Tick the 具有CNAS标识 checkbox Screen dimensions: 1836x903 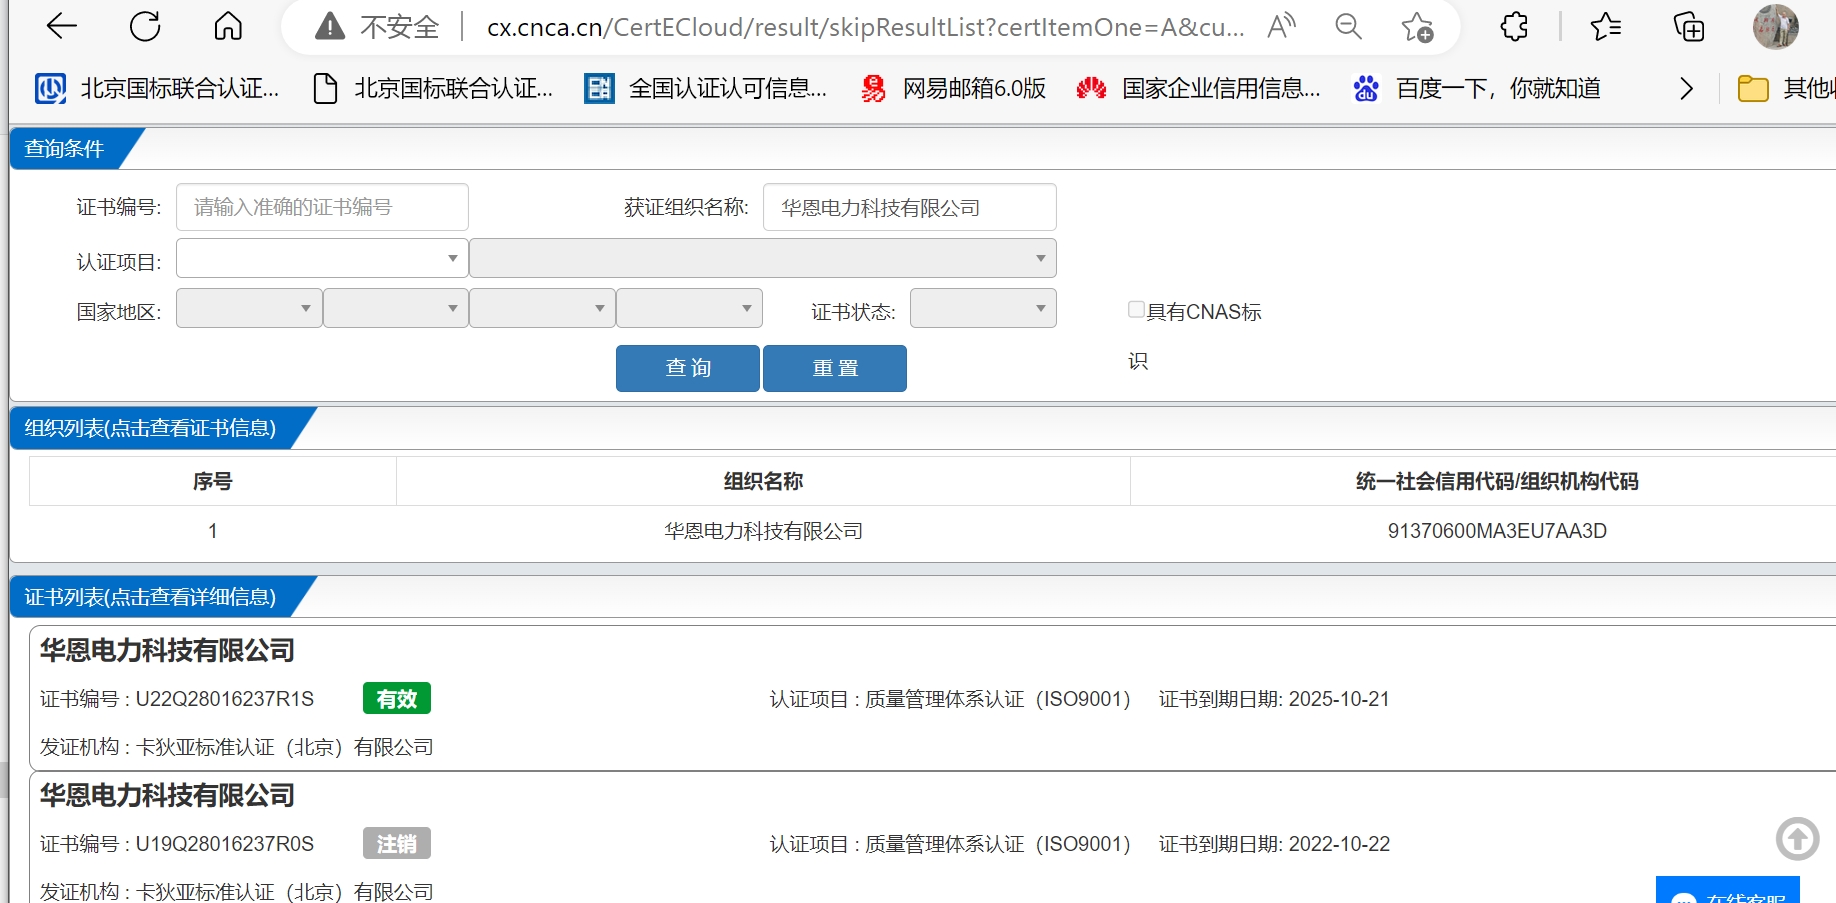1136,310
